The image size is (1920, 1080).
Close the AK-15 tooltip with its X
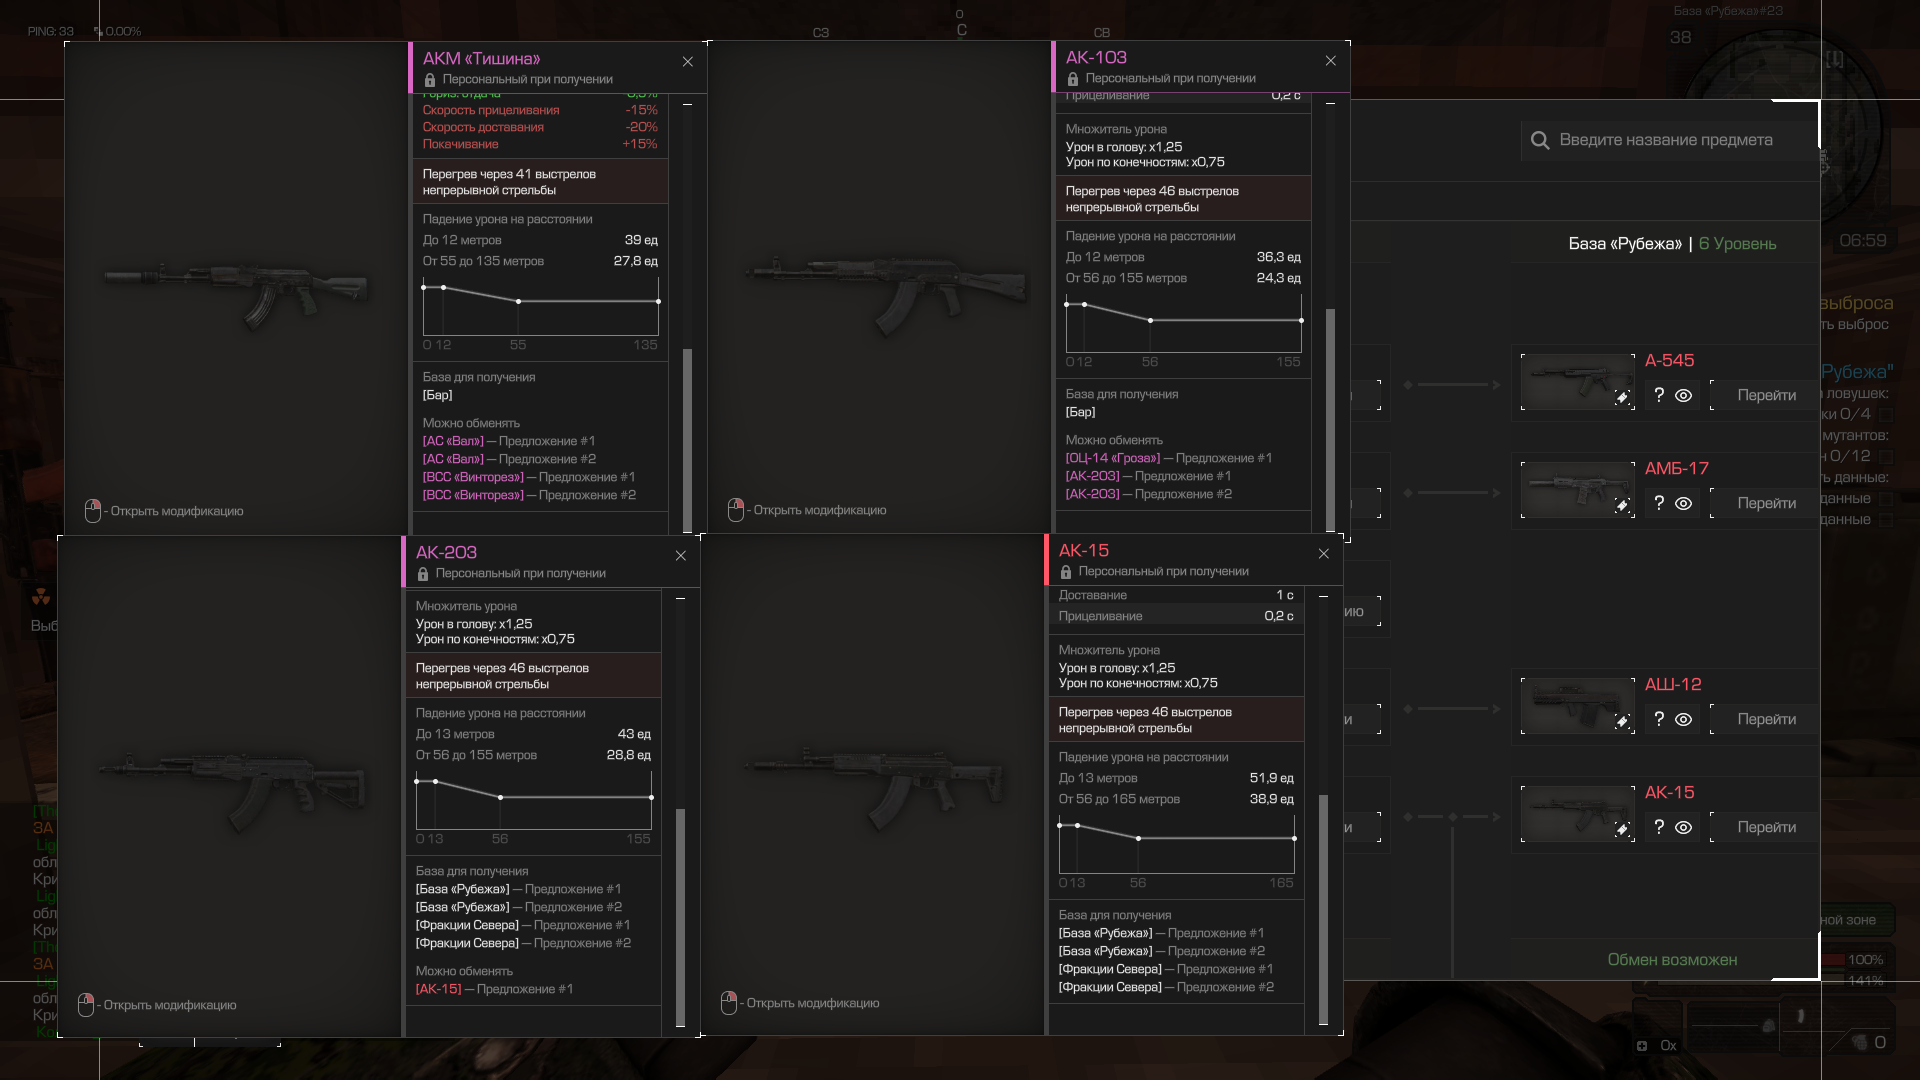[x=1324, y=554]
